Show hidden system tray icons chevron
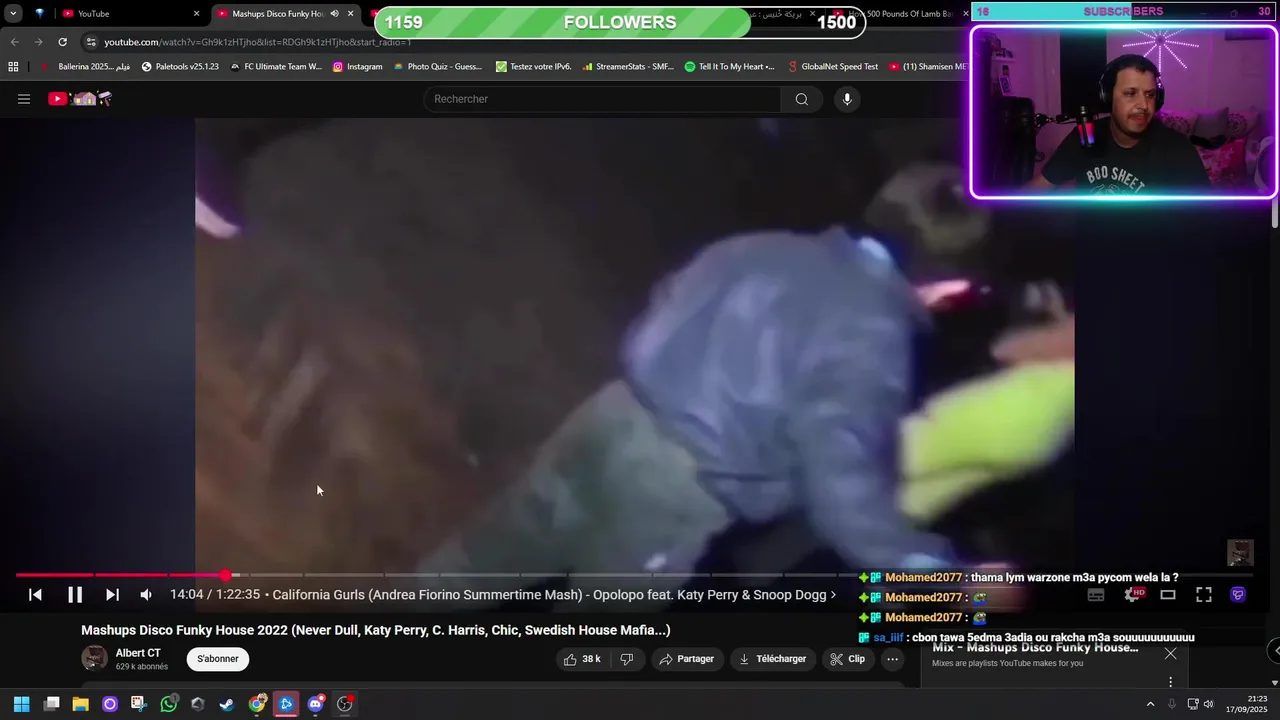This screenshot has width=1280, height=720. (x=1150, y=704)
